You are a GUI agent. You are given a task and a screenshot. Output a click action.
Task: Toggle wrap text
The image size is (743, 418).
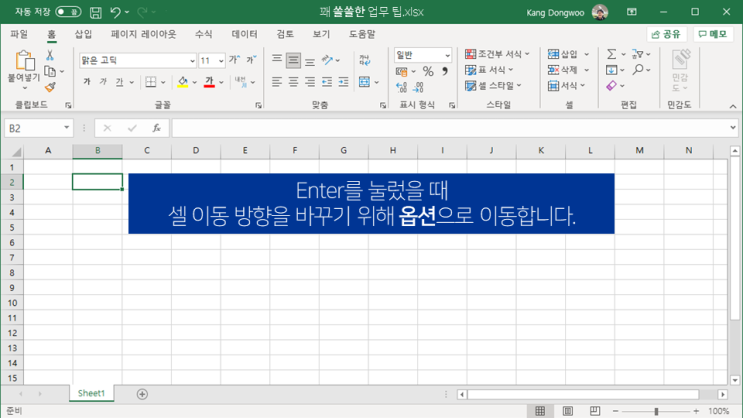point(364,60)
